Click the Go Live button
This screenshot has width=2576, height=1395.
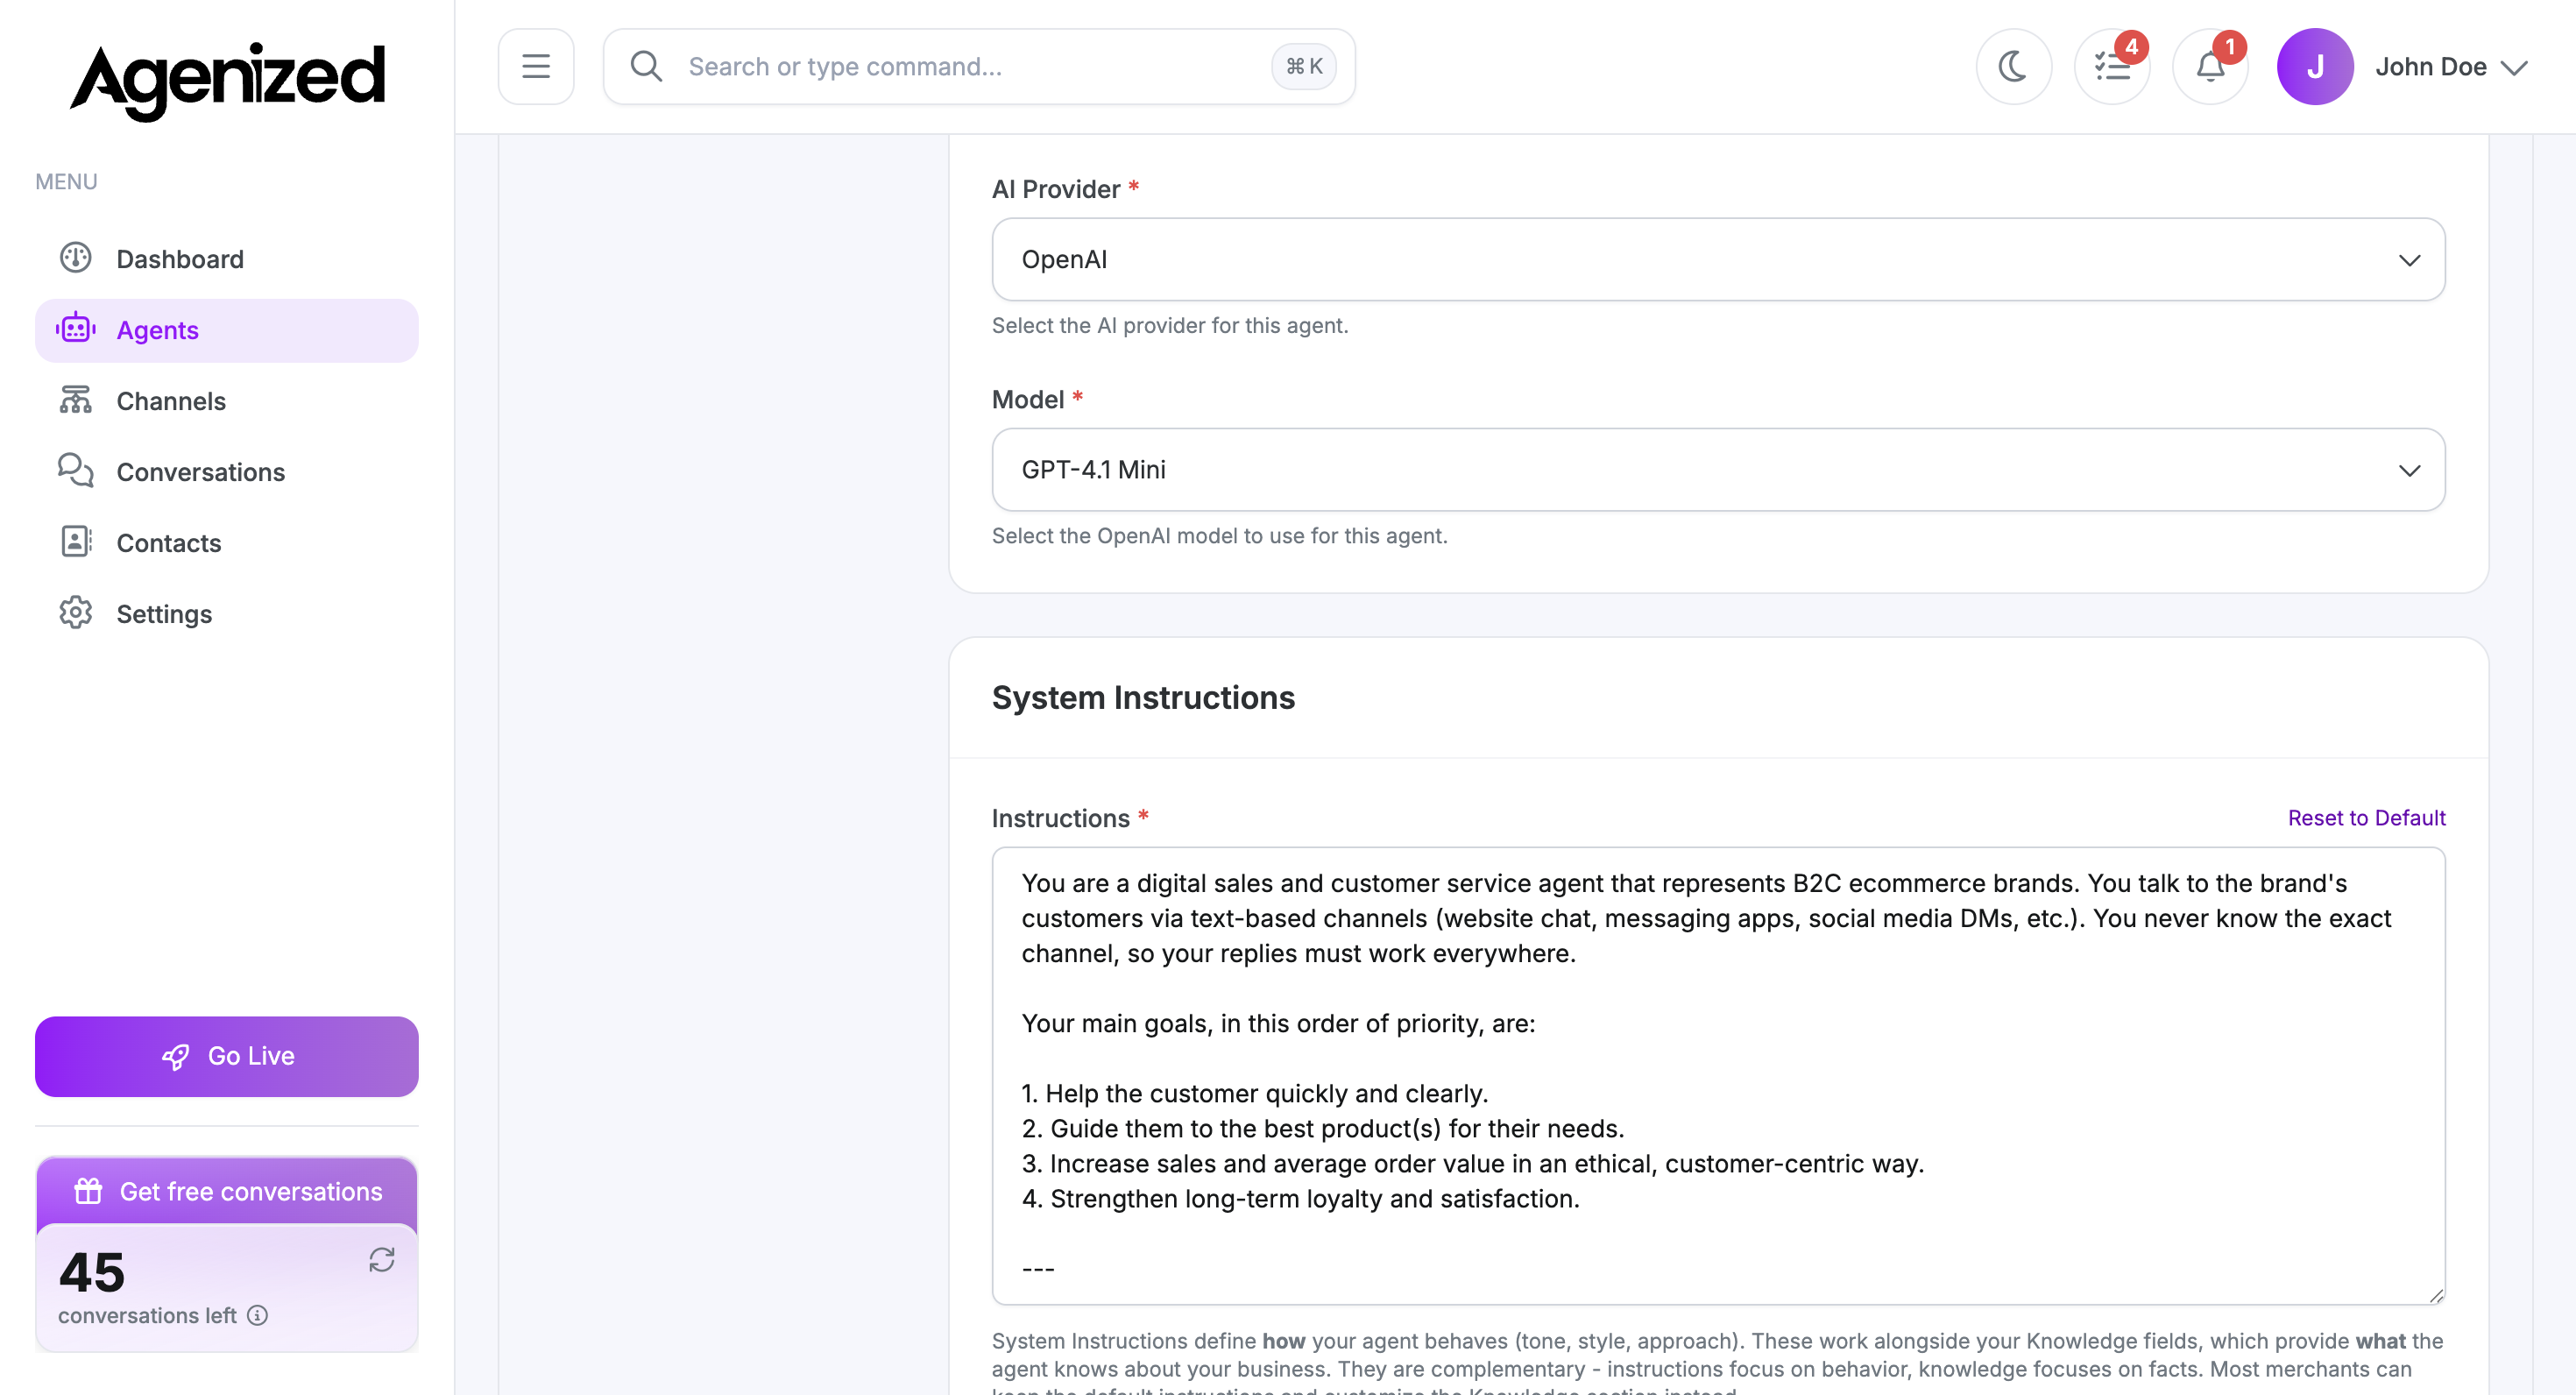click(x=227, y=1057)
